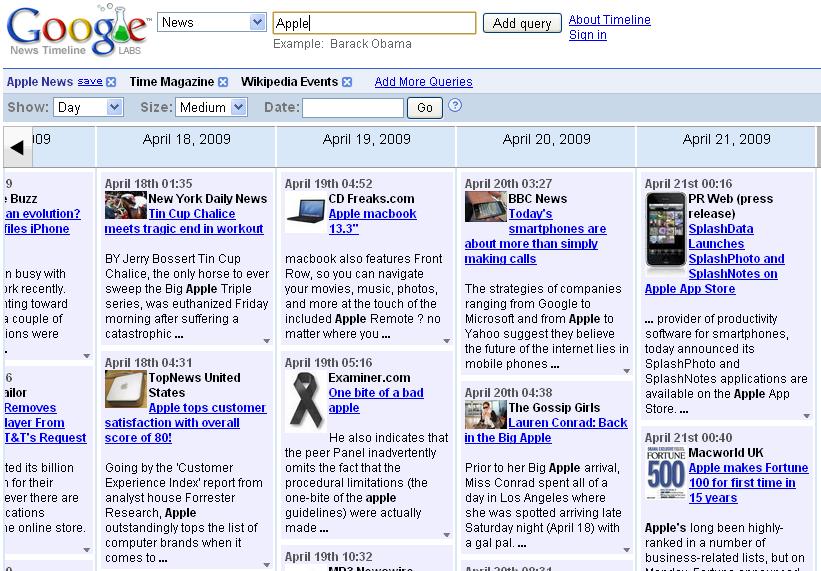Open the Gossip Girls photo thumbnail

coord(485,415)
